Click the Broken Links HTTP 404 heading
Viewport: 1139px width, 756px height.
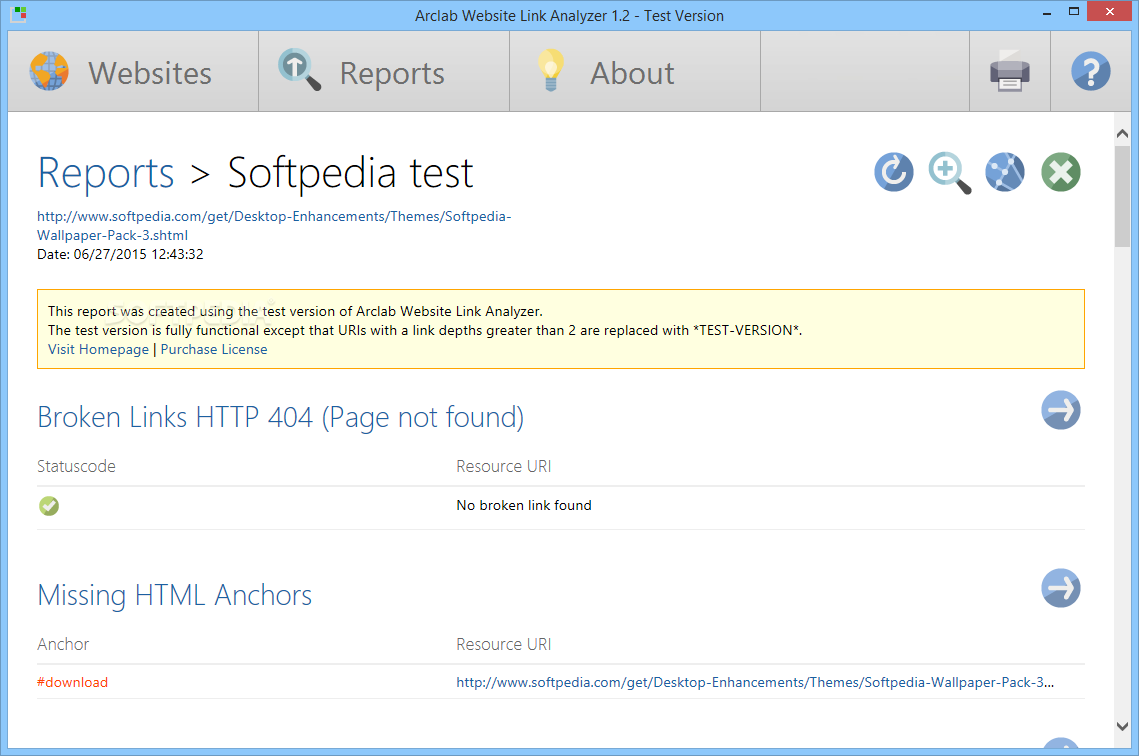[x=280, y=418]
